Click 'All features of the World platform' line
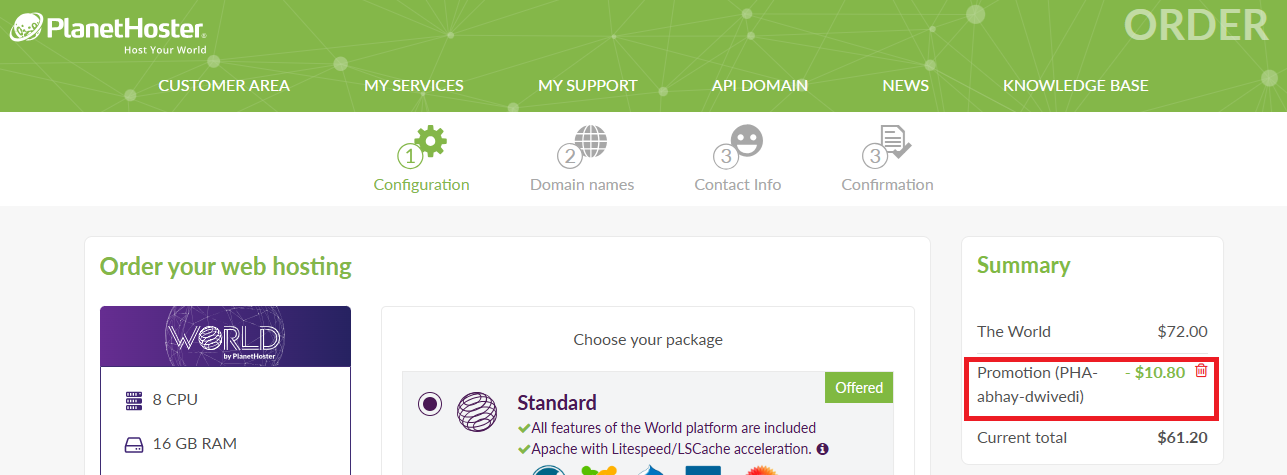 coord(667,428)
